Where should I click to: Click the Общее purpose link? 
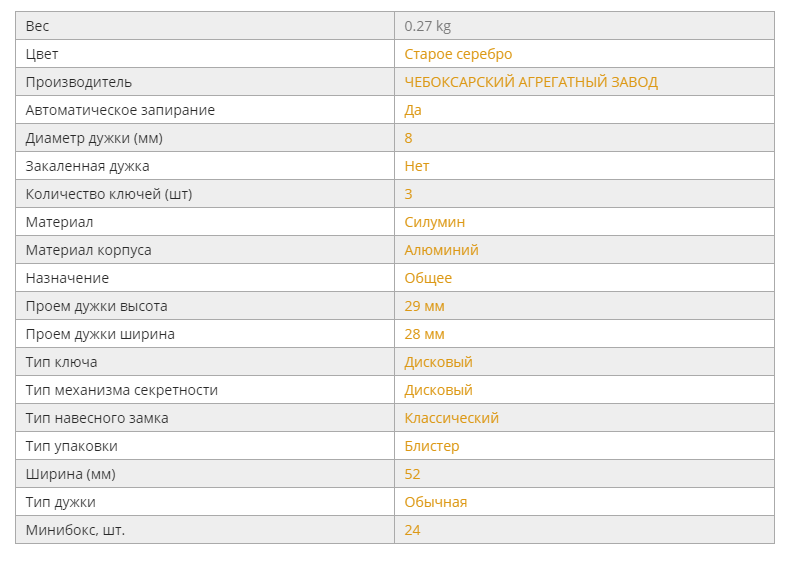click(428, 278)
